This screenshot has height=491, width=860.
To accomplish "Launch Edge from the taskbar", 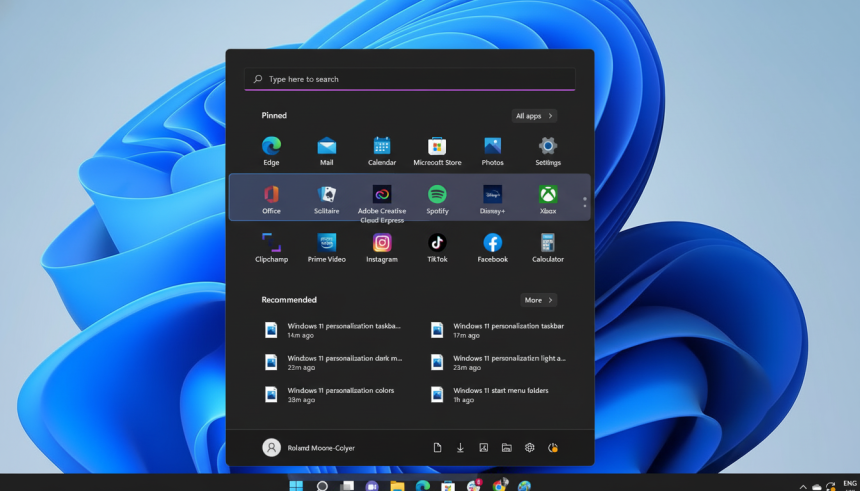I will (422, 486).
